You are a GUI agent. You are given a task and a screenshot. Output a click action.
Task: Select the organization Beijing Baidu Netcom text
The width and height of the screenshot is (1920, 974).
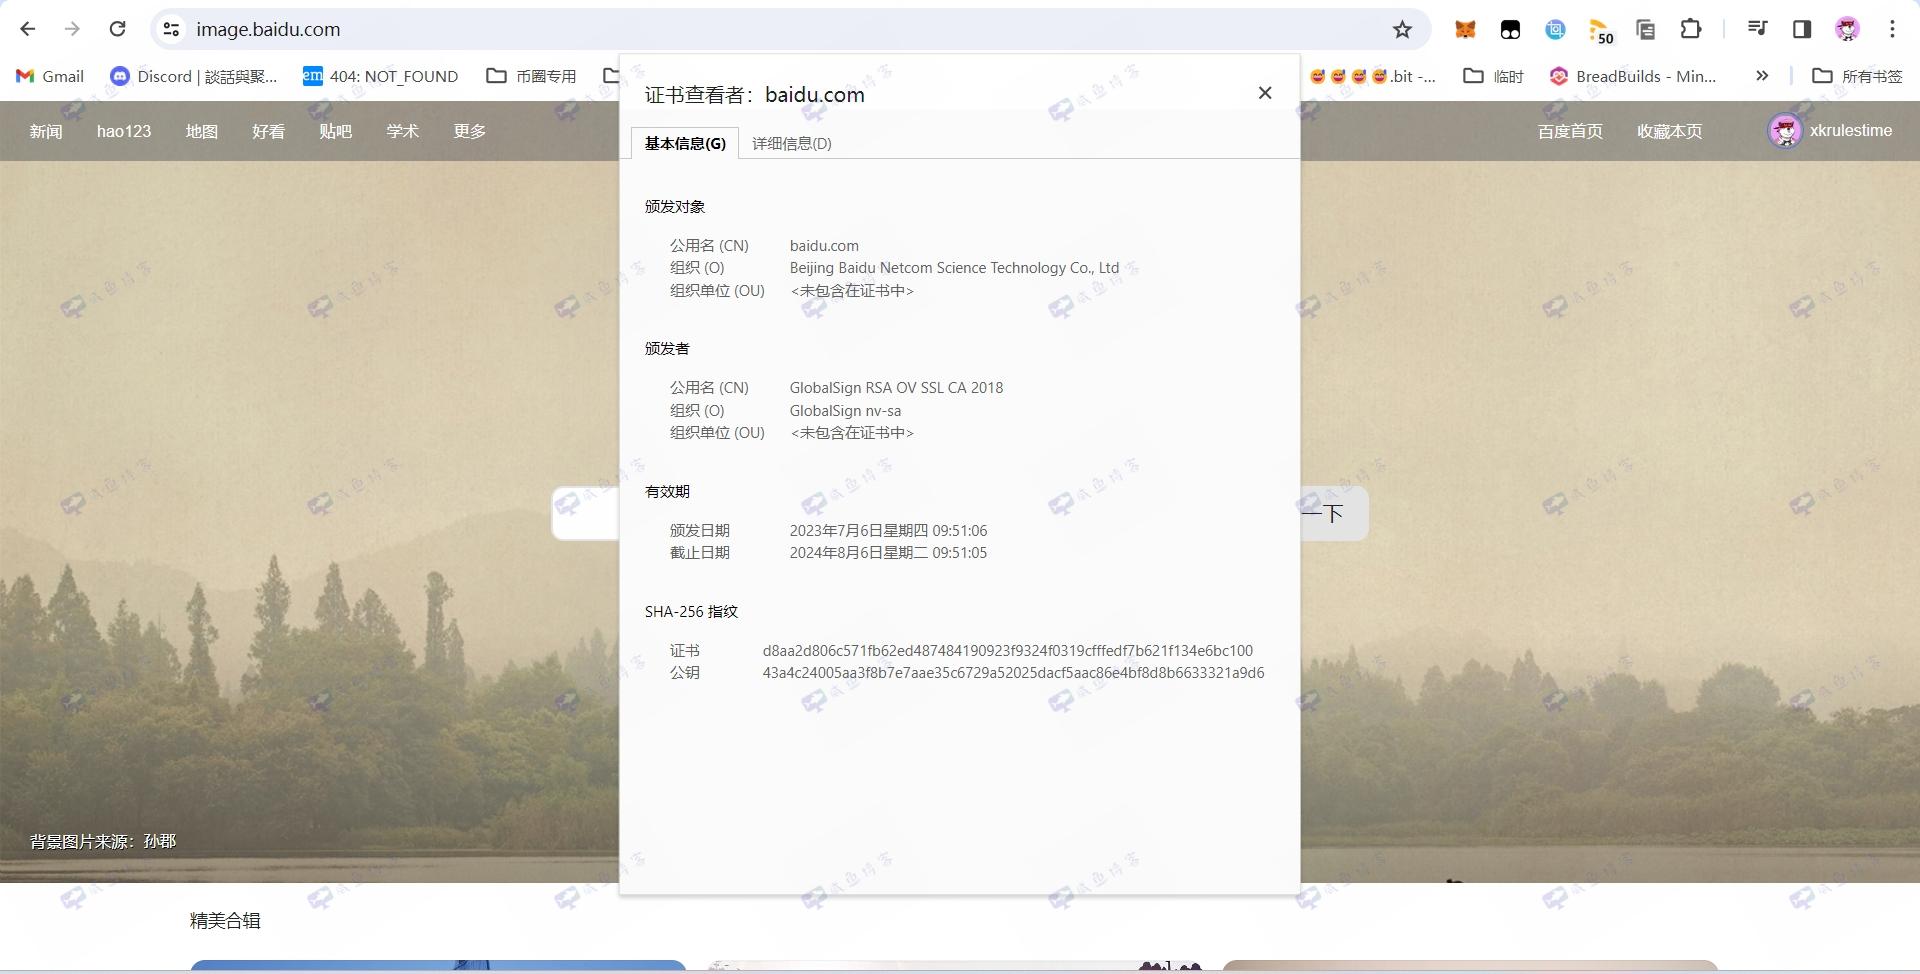pyautogui.click(x=954, y=267)
